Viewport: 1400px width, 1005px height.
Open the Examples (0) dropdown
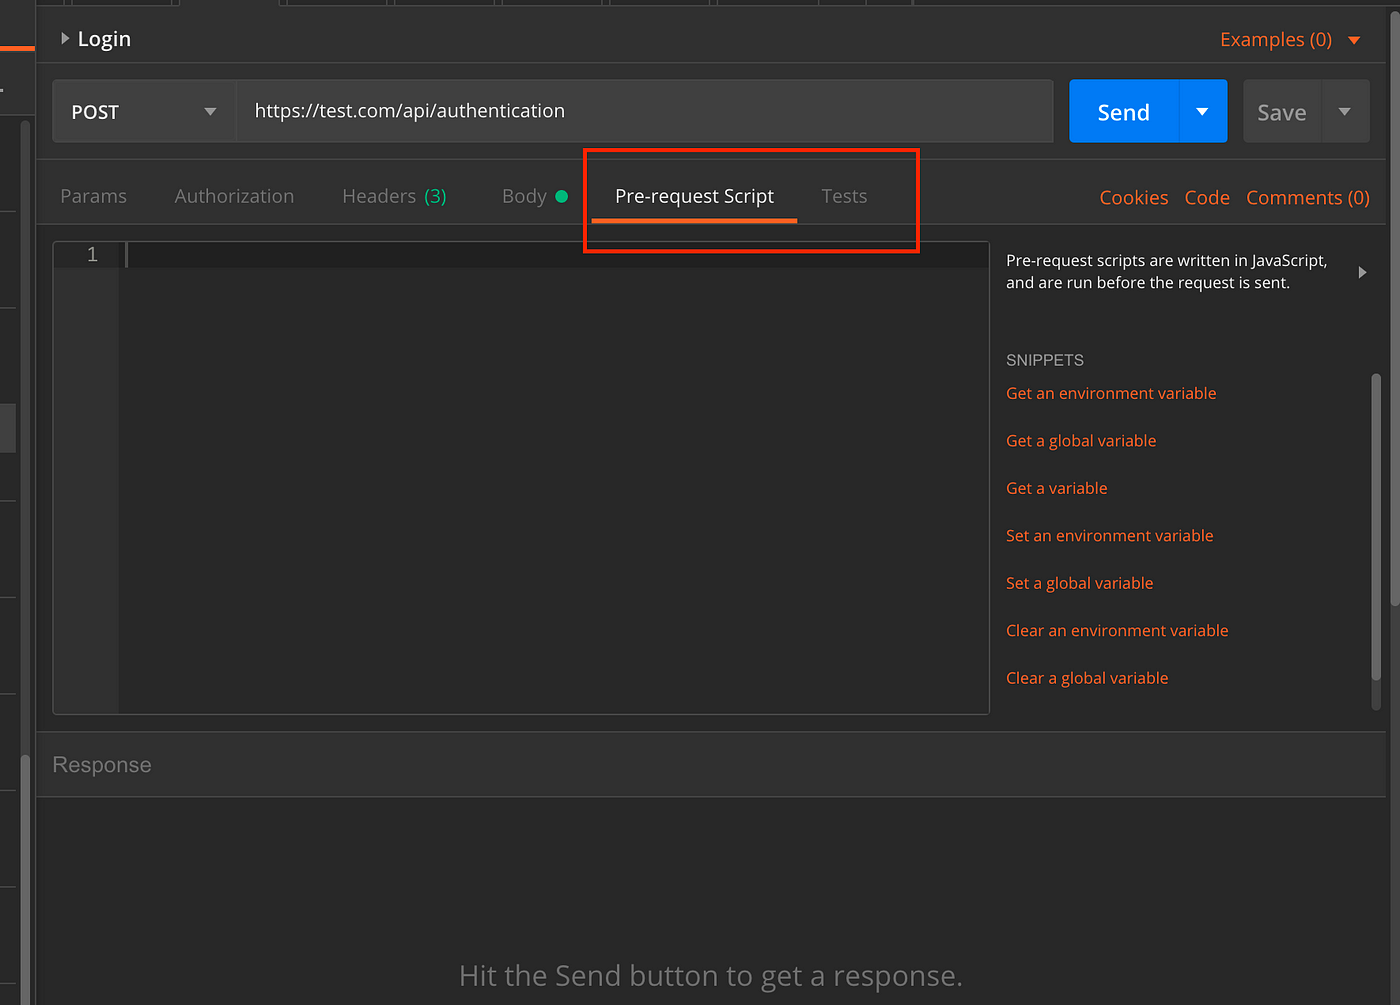point(1290,40)
